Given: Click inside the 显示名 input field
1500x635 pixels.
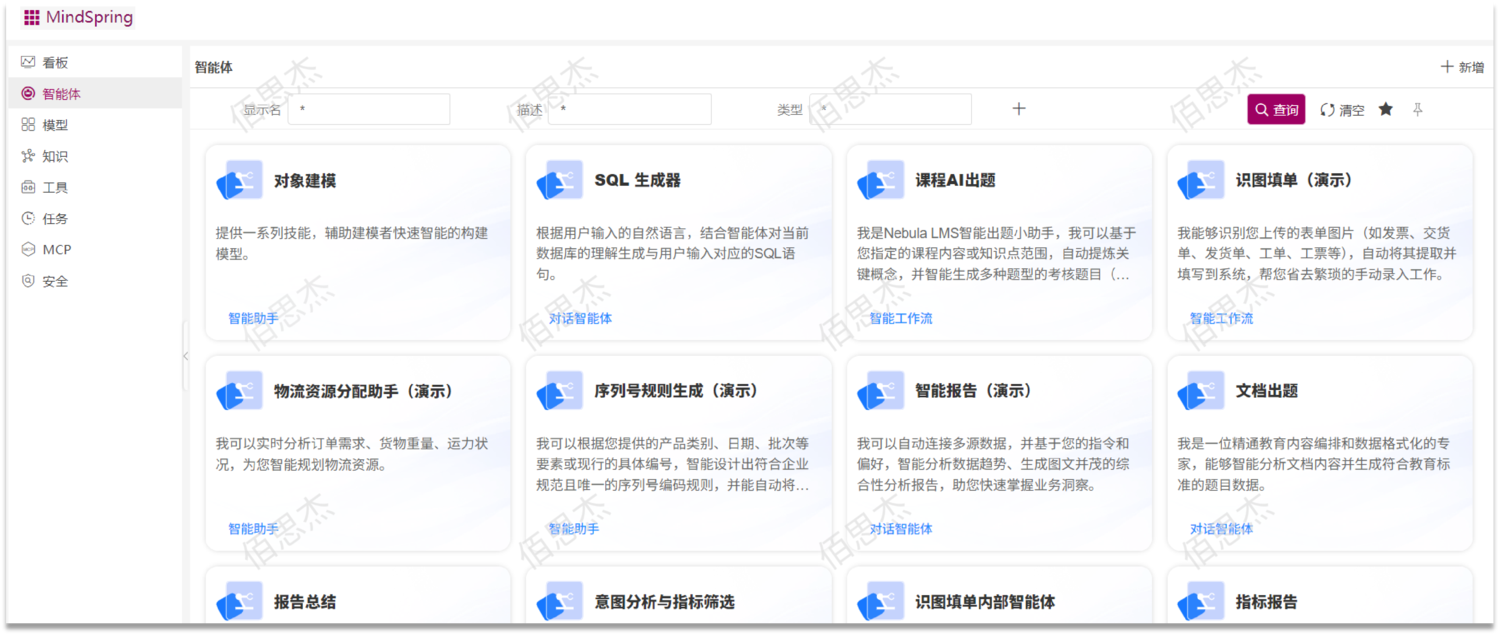Looking at the screenshot, I should click(369, 109).
